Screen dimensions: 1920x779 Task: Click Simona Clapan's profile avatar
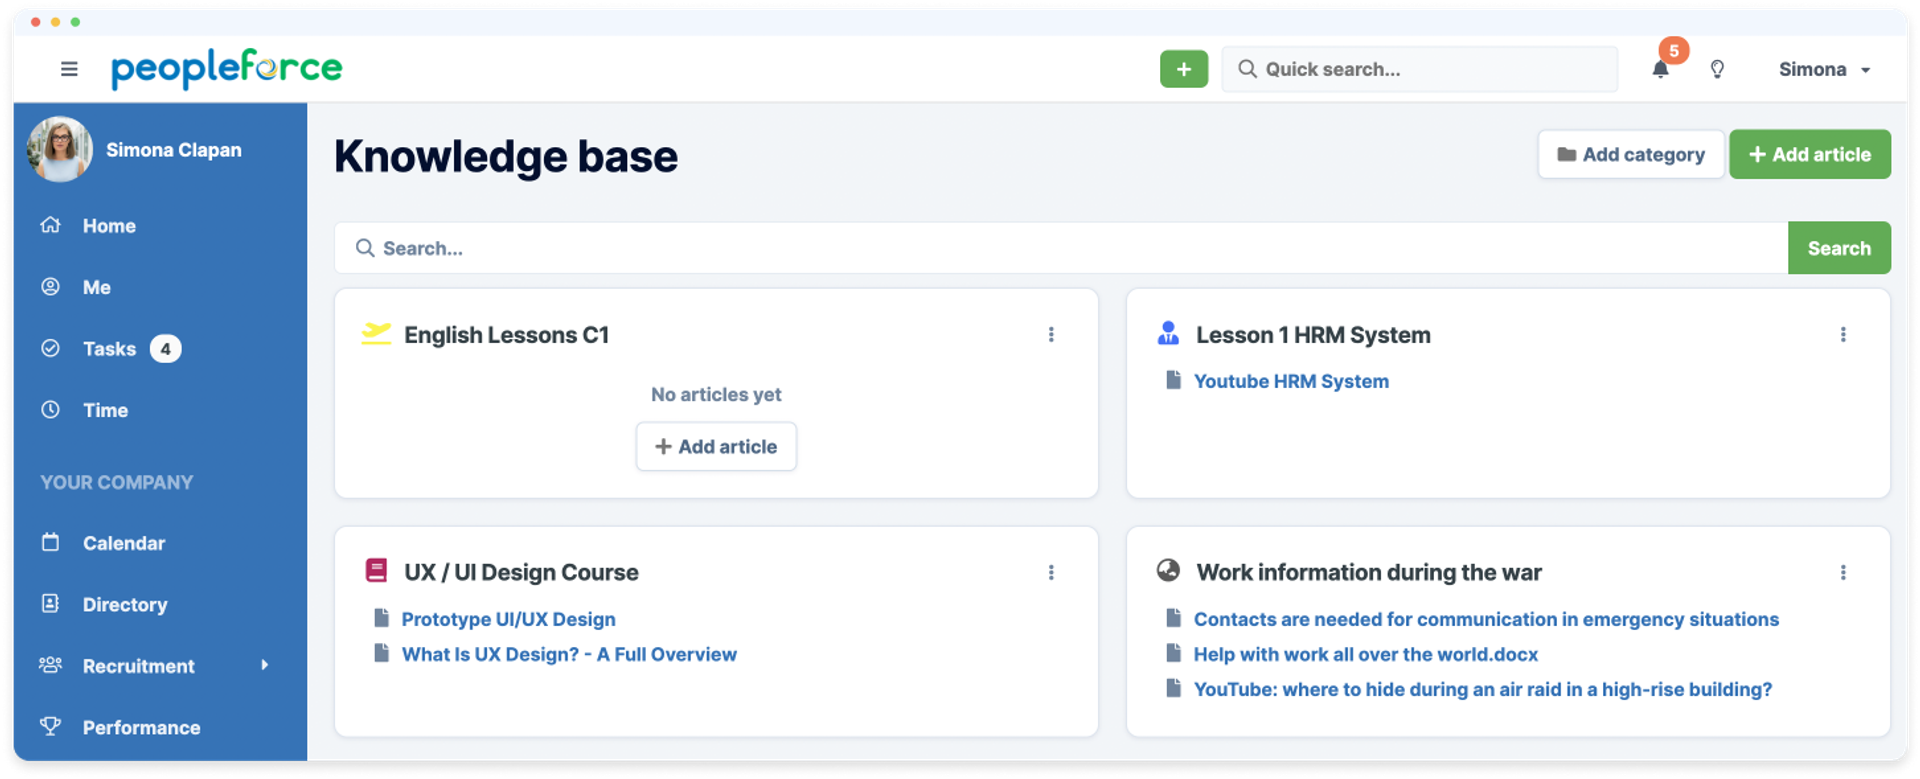pyautogui.click(x=60, y=149)
